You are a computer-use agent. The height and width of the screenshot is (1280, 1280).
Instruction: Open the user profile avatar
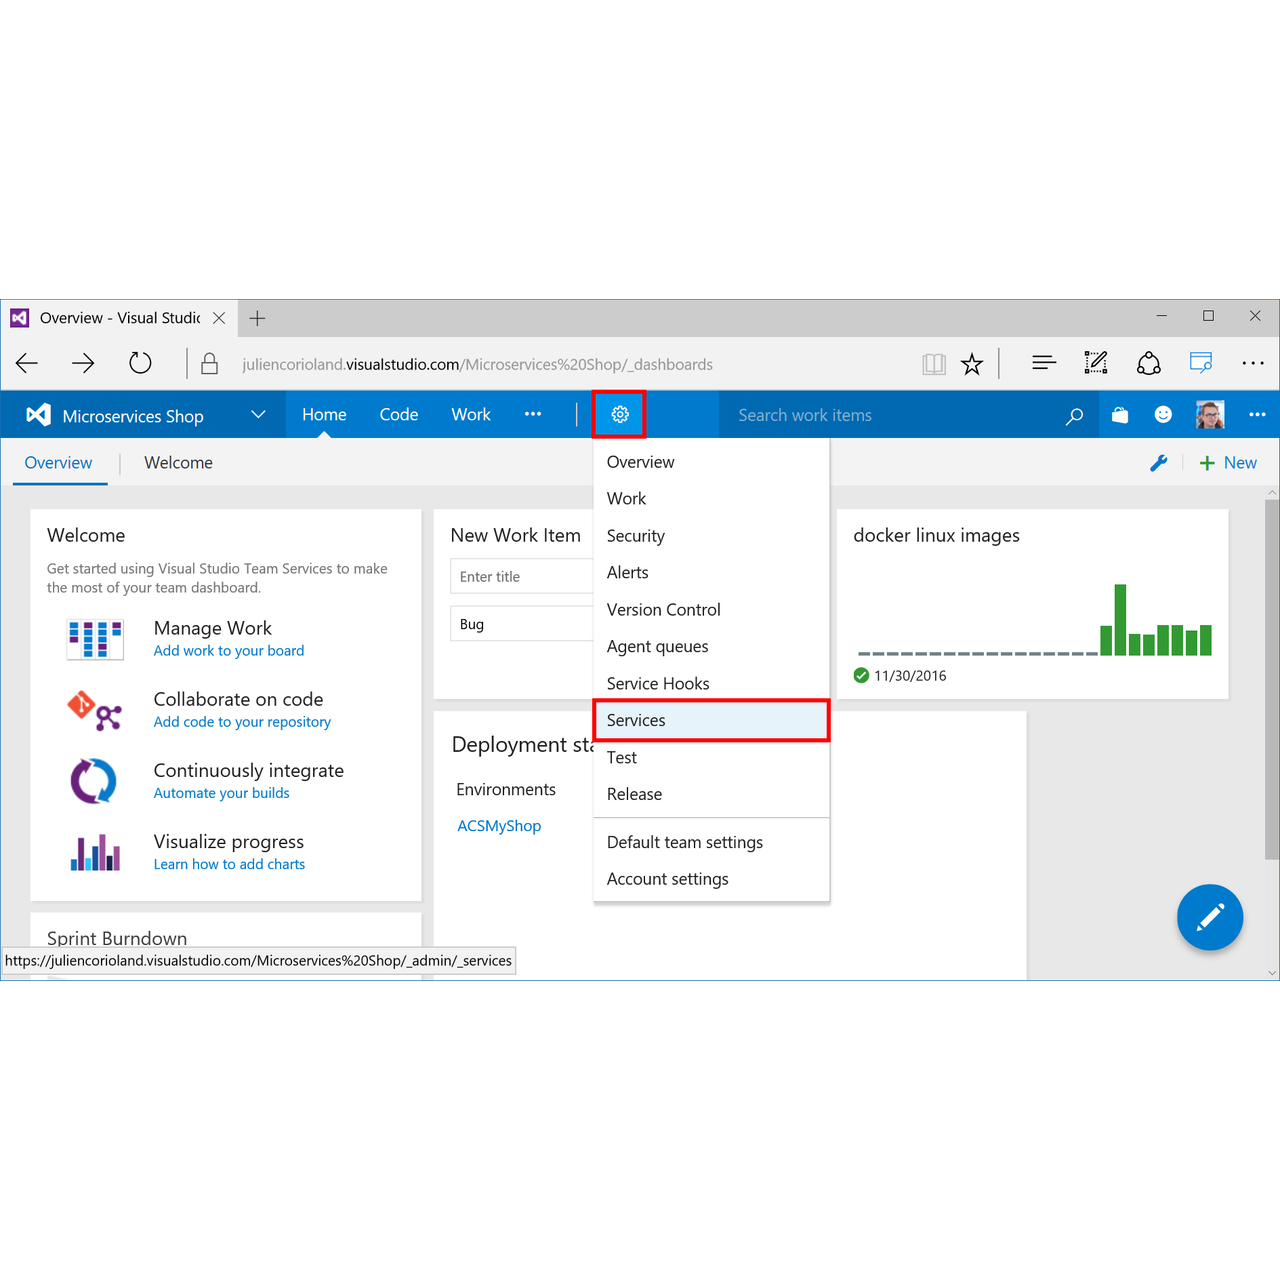pos(1209,415)
